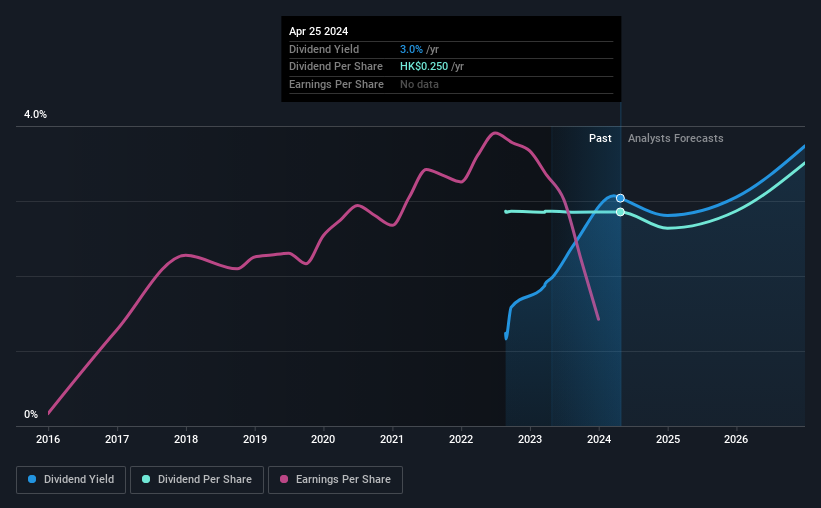Click the 2018 x-axis year label

pos(186,439)
